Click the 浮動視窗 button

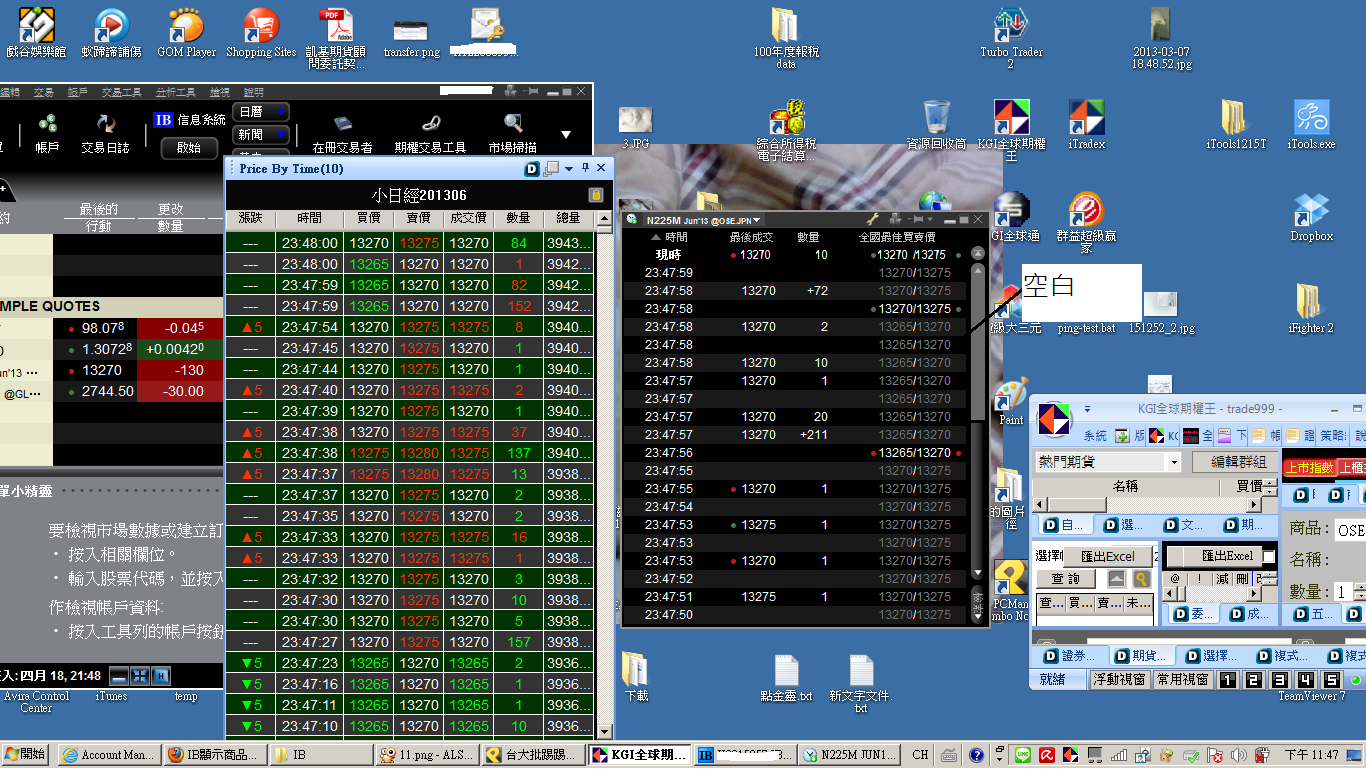point(1118,680)
